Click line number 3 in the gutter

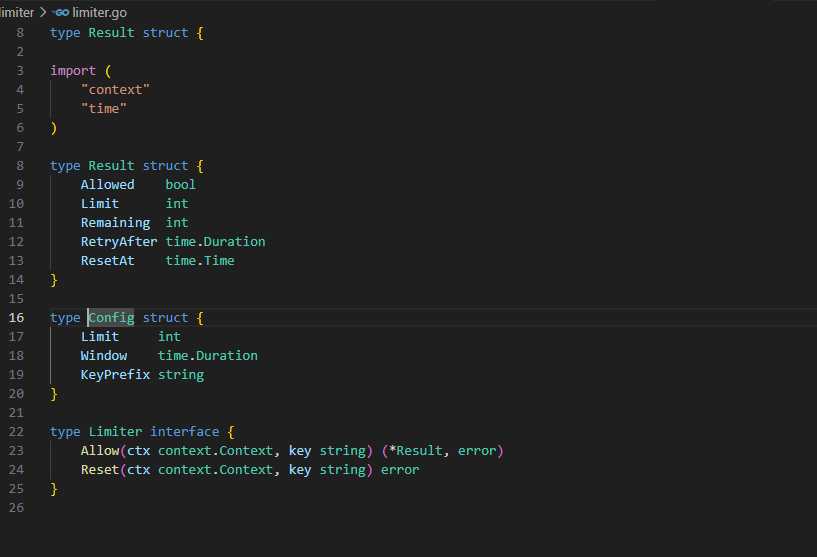20,71
